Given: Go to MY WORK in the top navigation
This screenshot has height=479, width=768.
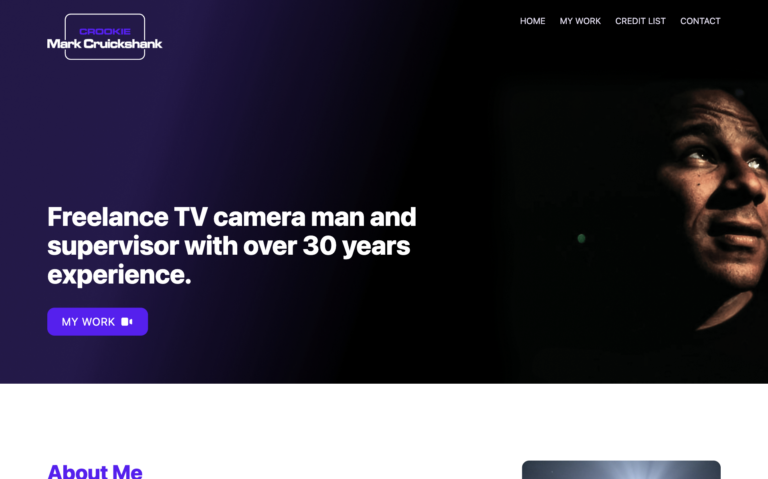Looking at the screenshot, I should [580, 21].
